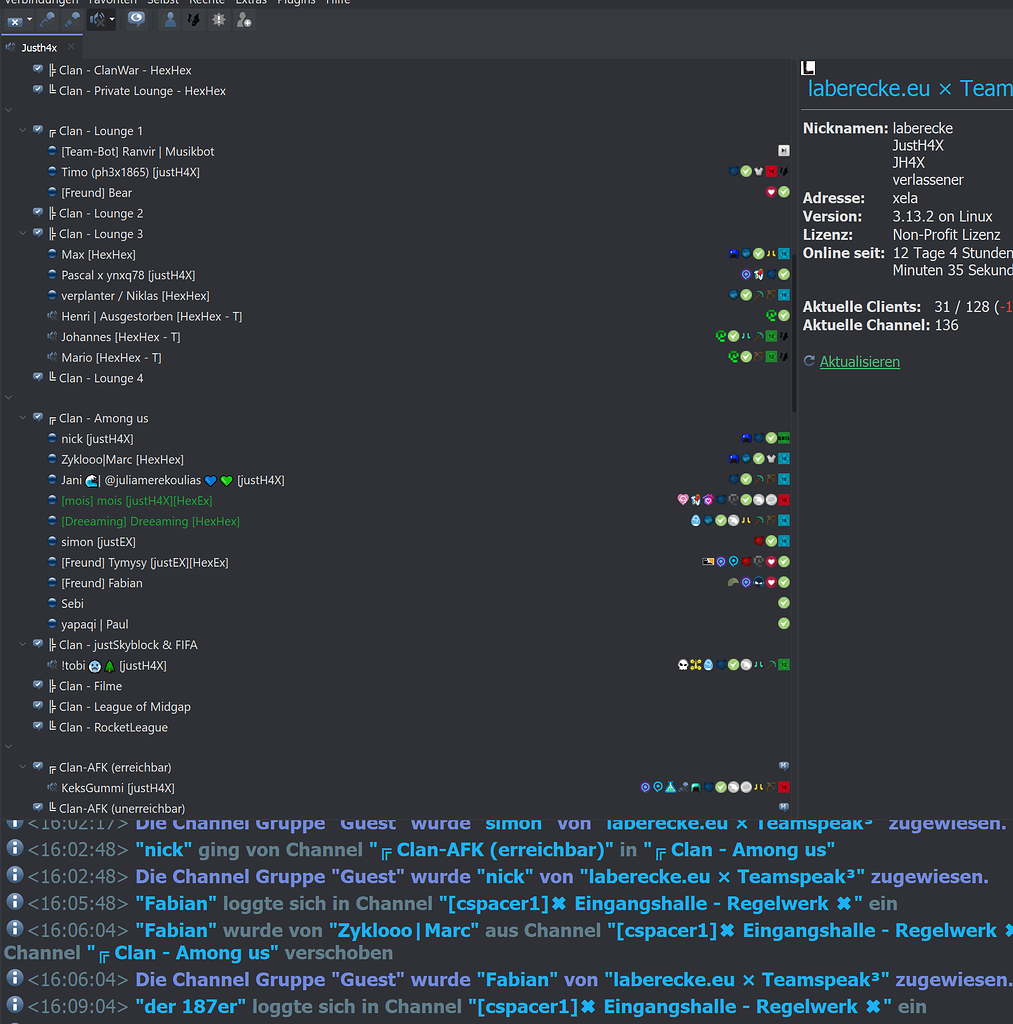Open the dropdown arrow beside the speaker mute button

click(111, 19)
